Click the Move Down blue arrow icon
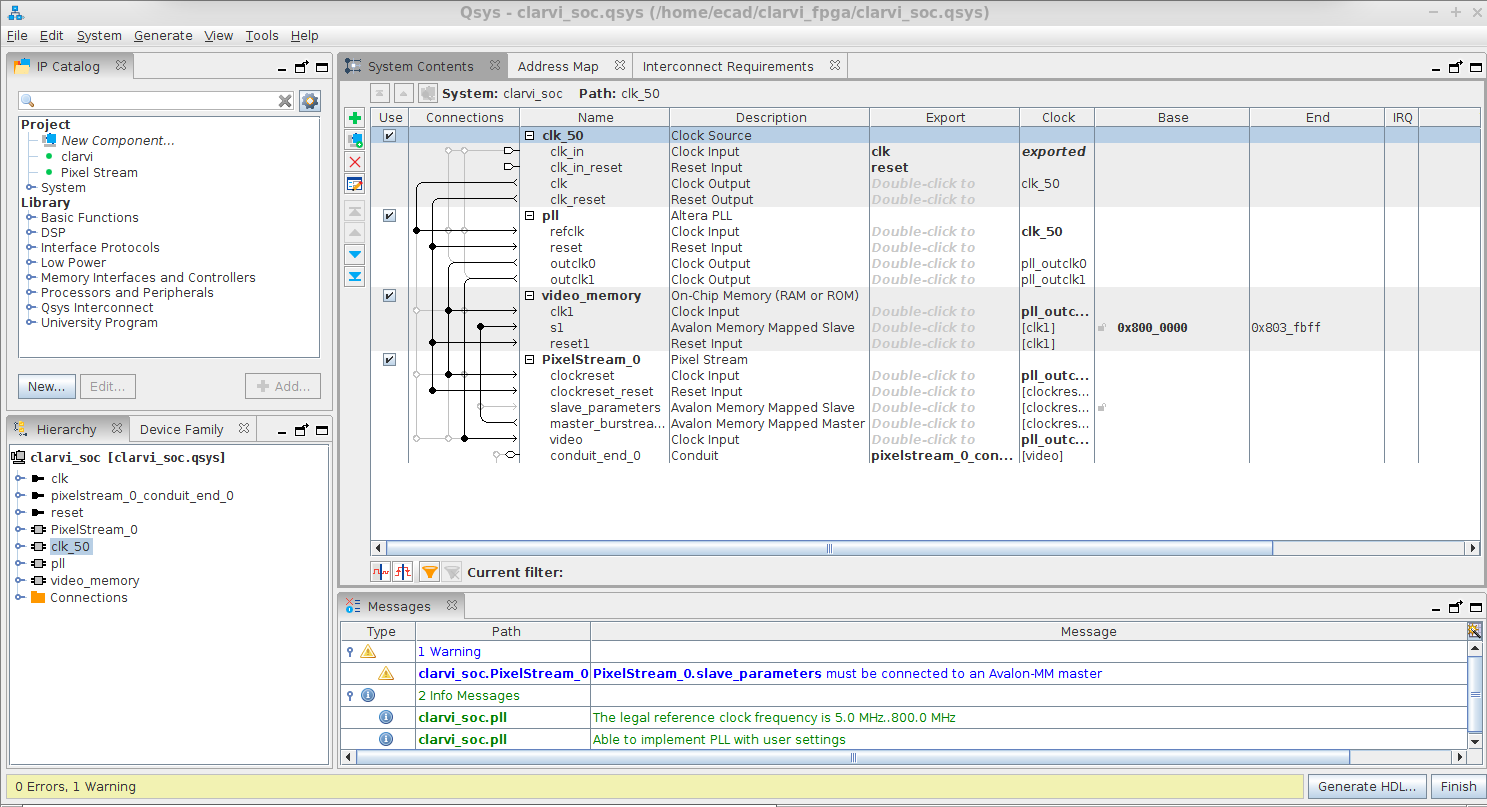1487x807 pixels. (355, 254)
